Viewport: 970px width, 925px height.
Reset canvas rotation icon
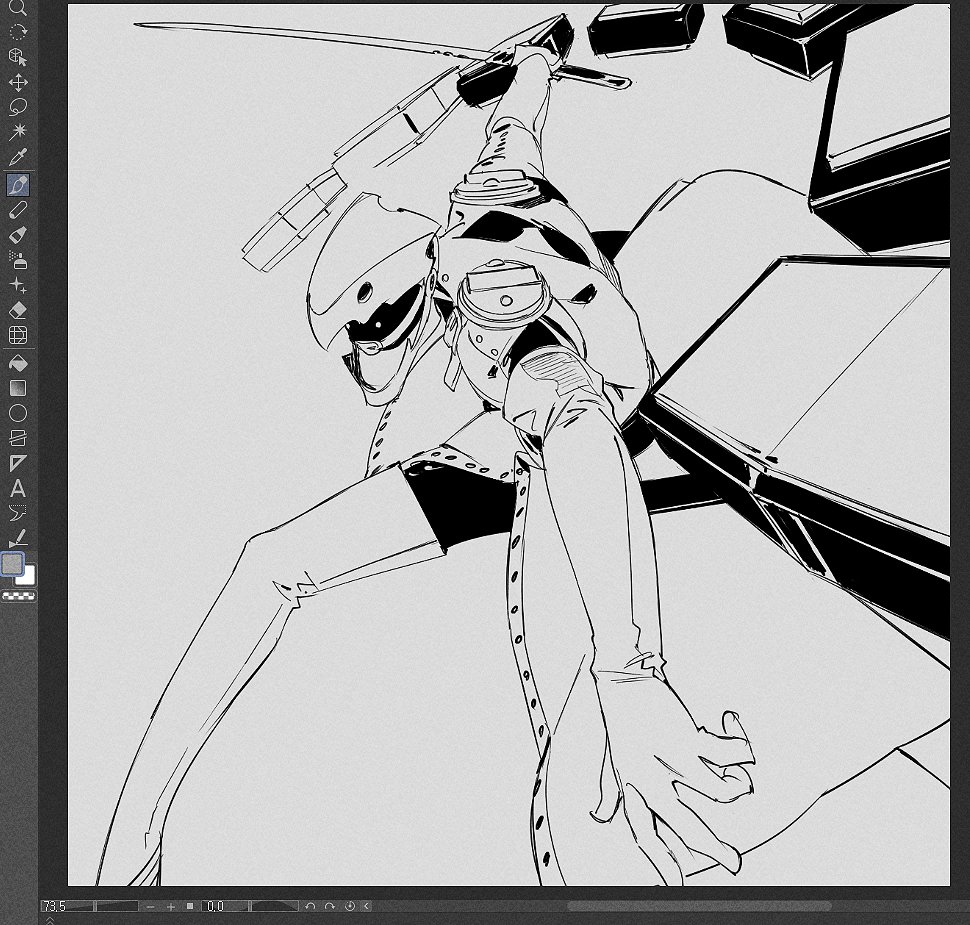(x=350, y=906)
